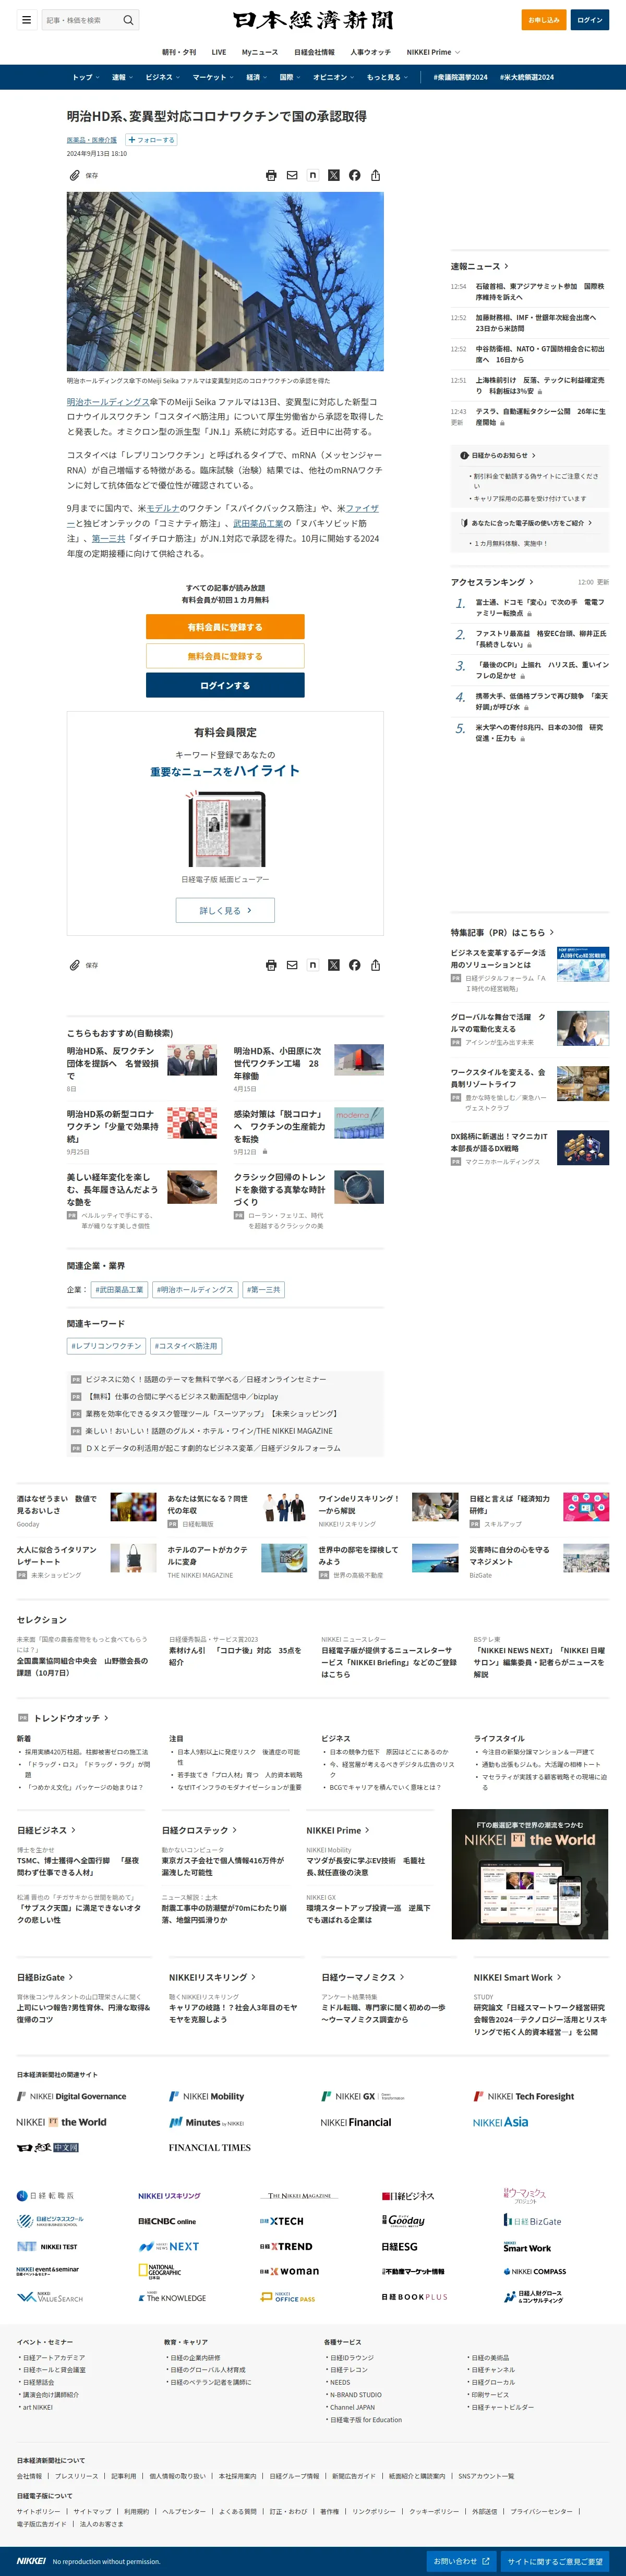Image resolution: width=626 pixels, height=2576 pixels.
Task: Save article using bottom paperclip 保存 icon
Action: coord(84,965)
